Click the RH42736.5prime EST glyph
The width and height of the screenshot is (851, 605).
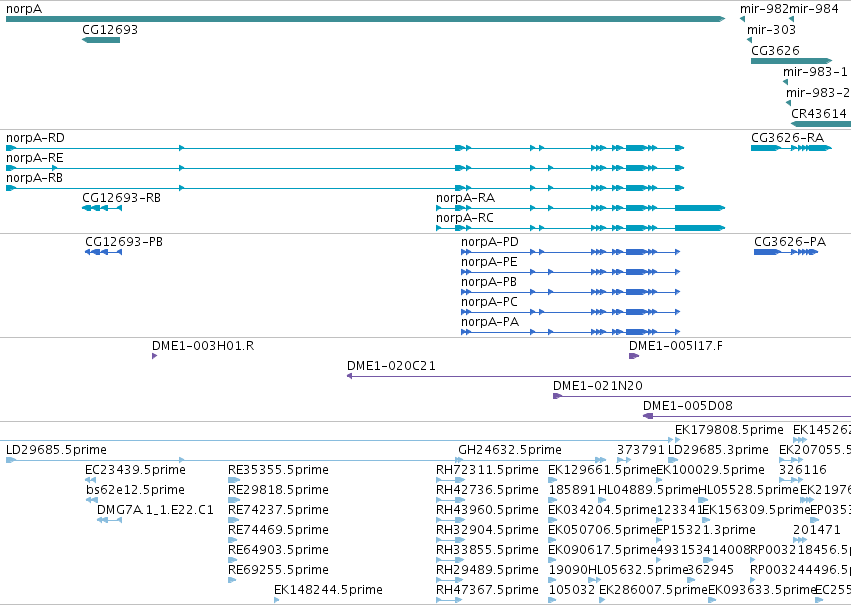pos(450,500)
